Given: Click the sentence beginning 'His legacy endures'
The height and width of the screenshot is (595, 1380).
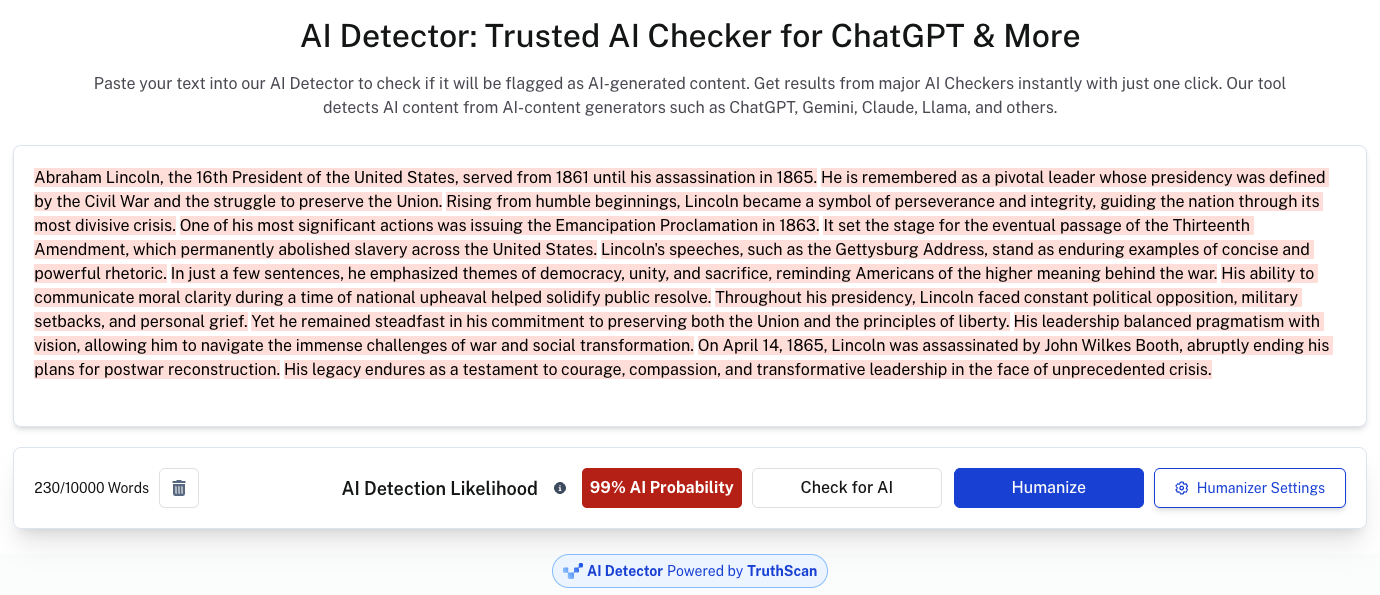Looking at the screenshot, I should tap(747, 369).
